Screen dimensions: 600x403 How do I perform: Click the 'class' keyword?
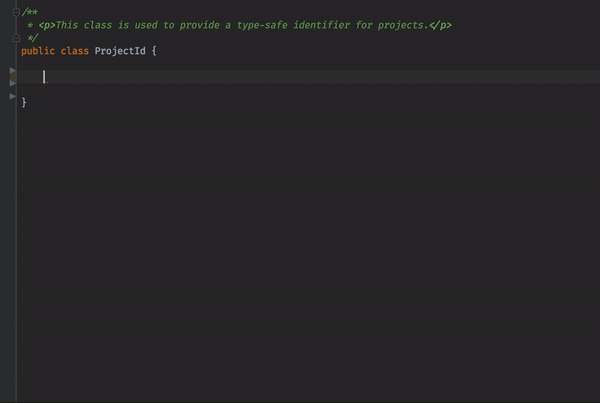pos(76,50)
